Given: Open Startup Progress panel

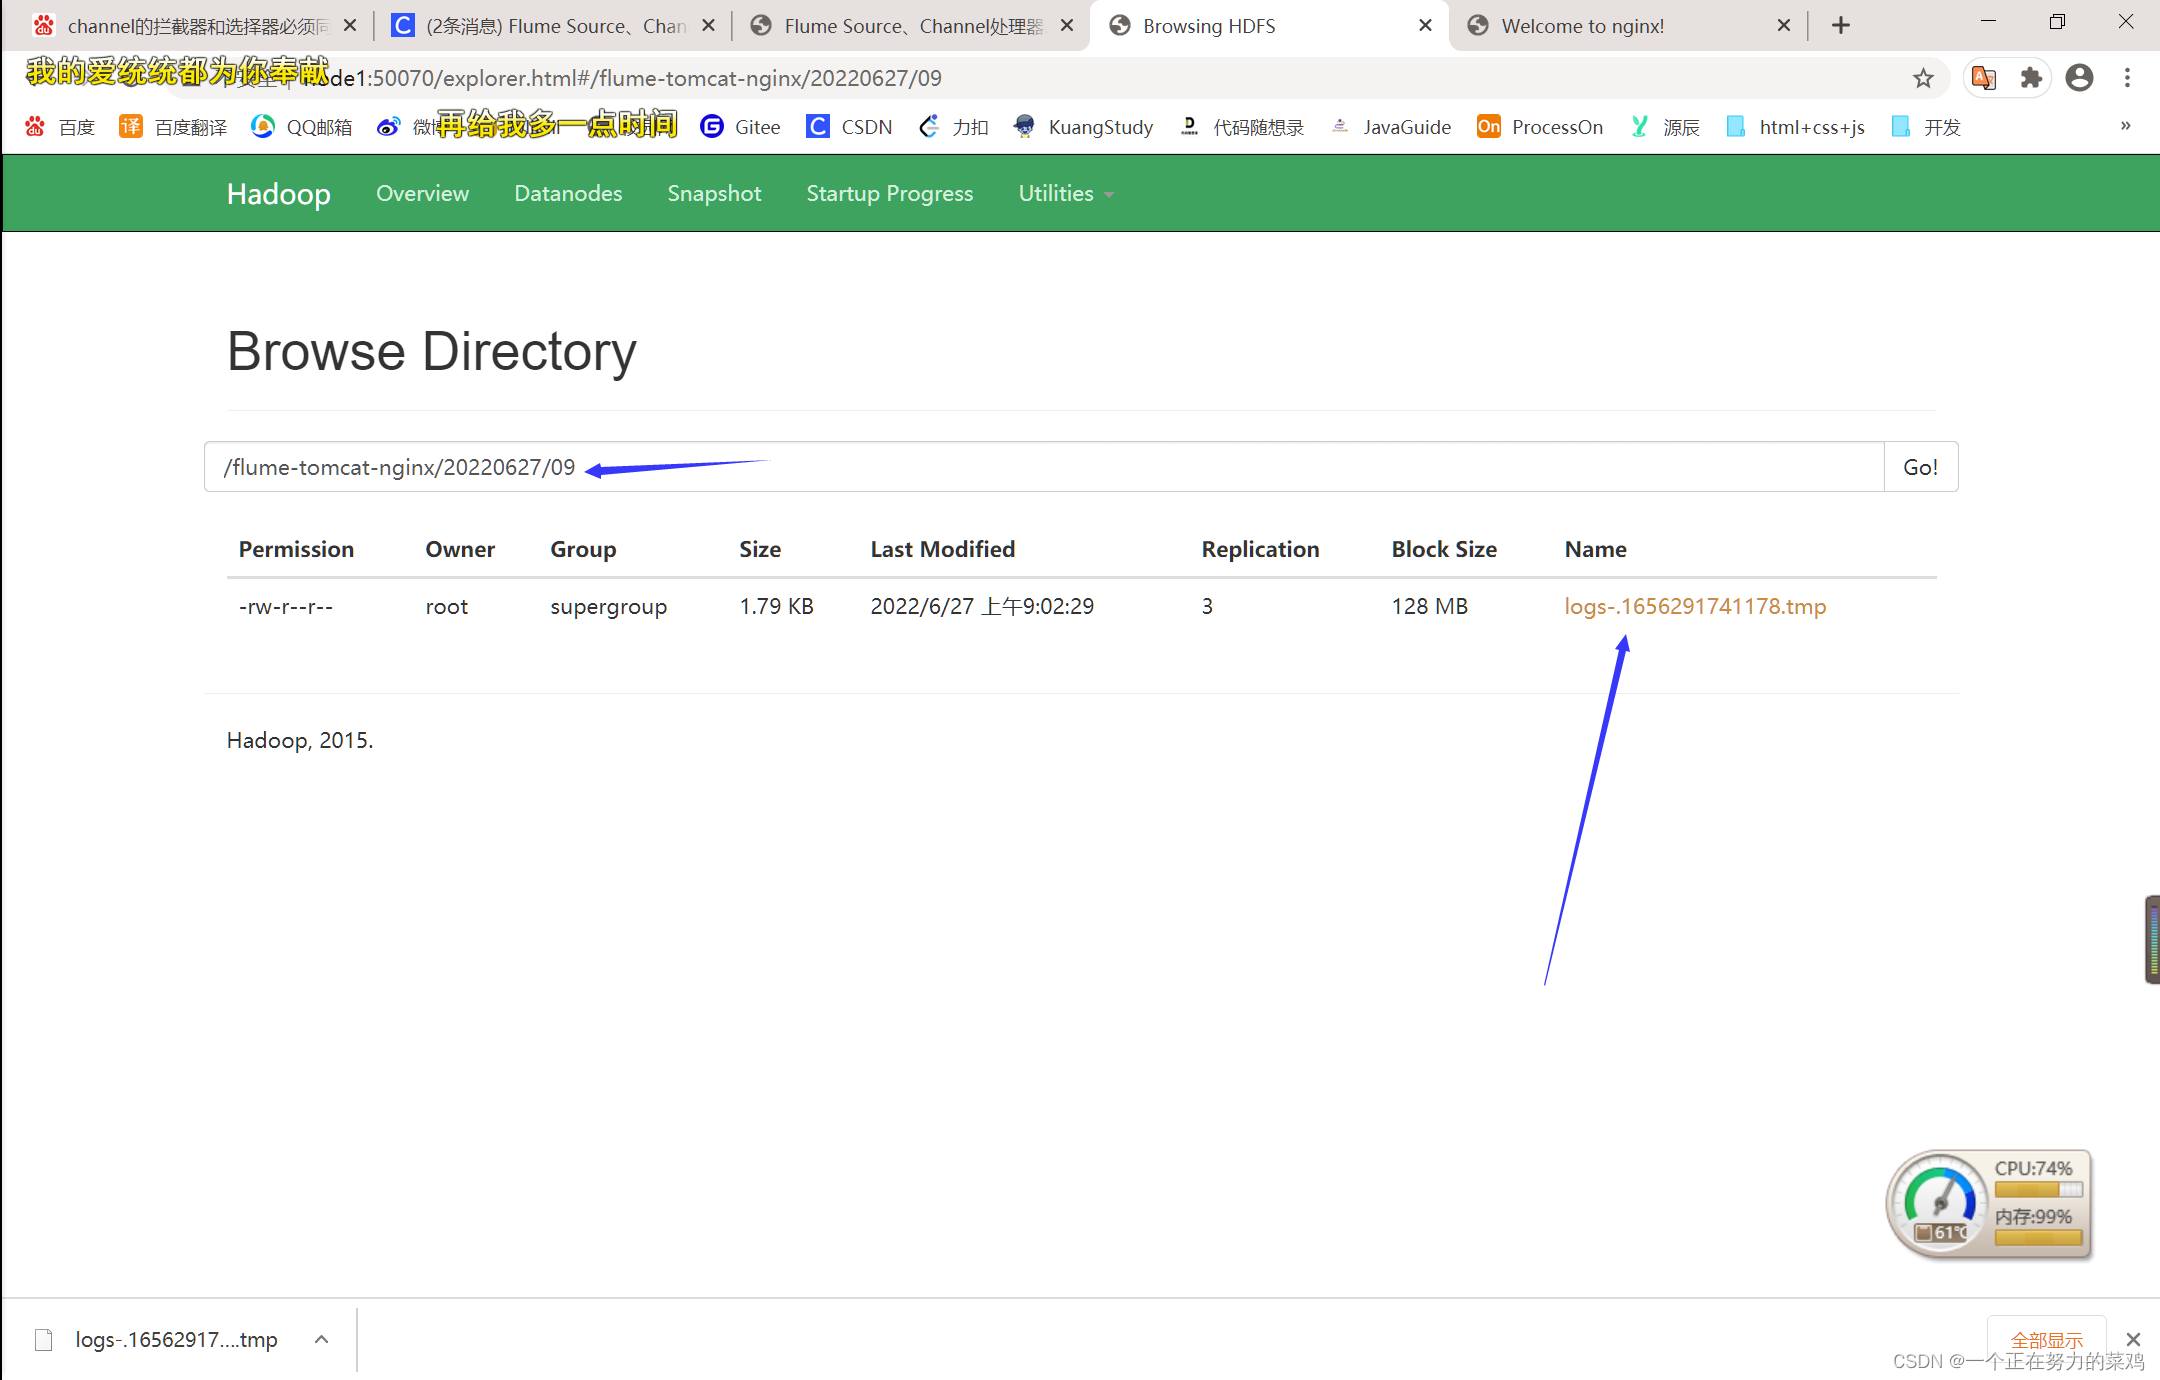Looking at the screenshot, I should [890, 194].
